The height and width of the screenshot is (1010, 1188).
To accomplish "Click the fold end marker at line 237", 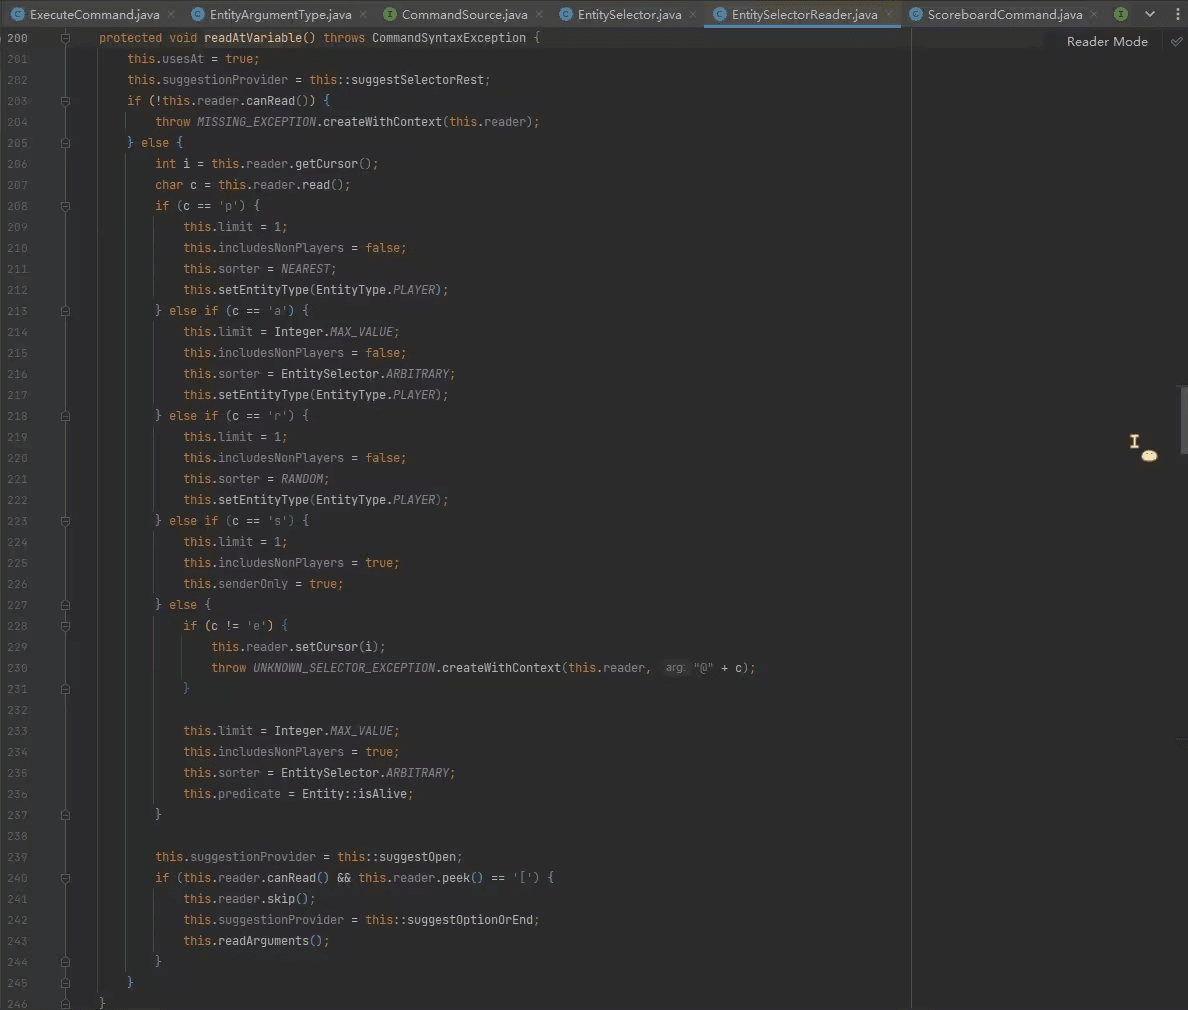I will [65, 815].
